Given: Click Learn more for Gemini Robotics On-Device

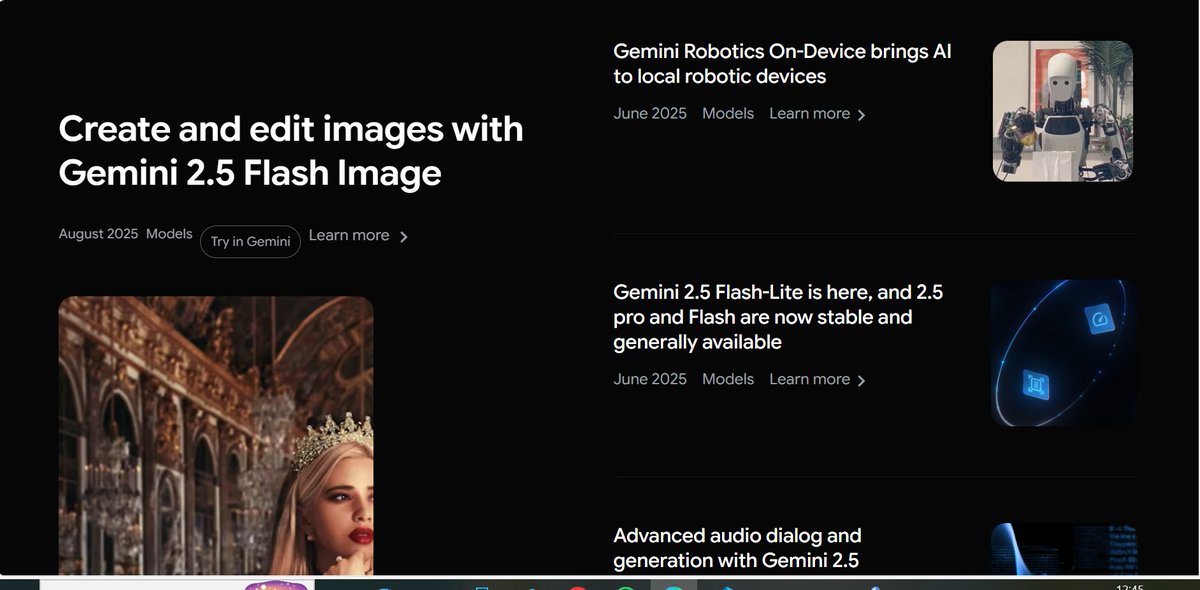Looking at the screenshot, I should [810, 113].
